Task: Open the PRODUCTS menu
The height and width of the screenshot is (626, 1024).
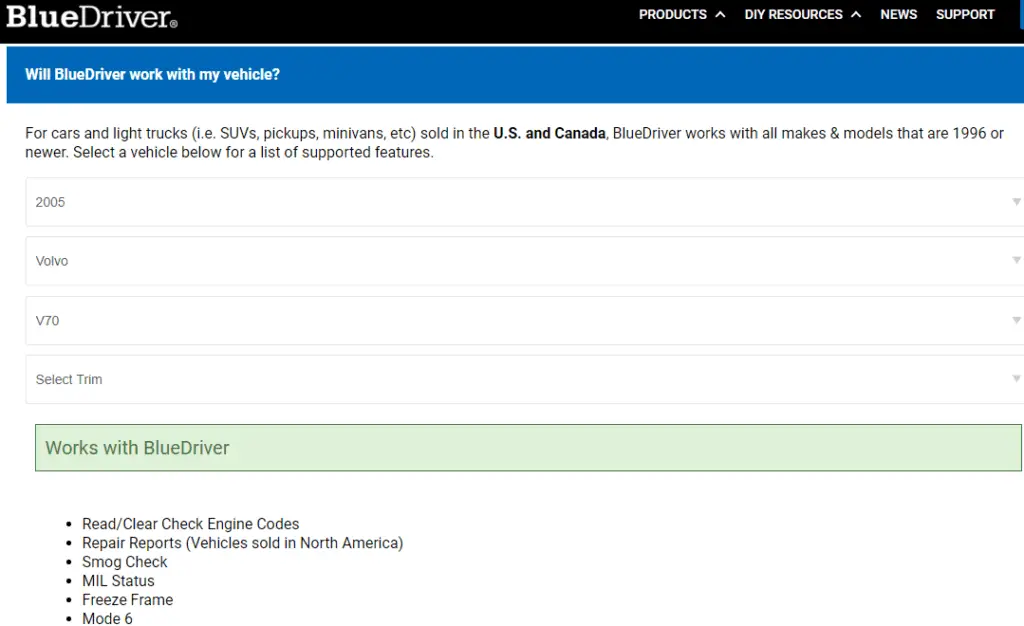Action: pos(673,14)
